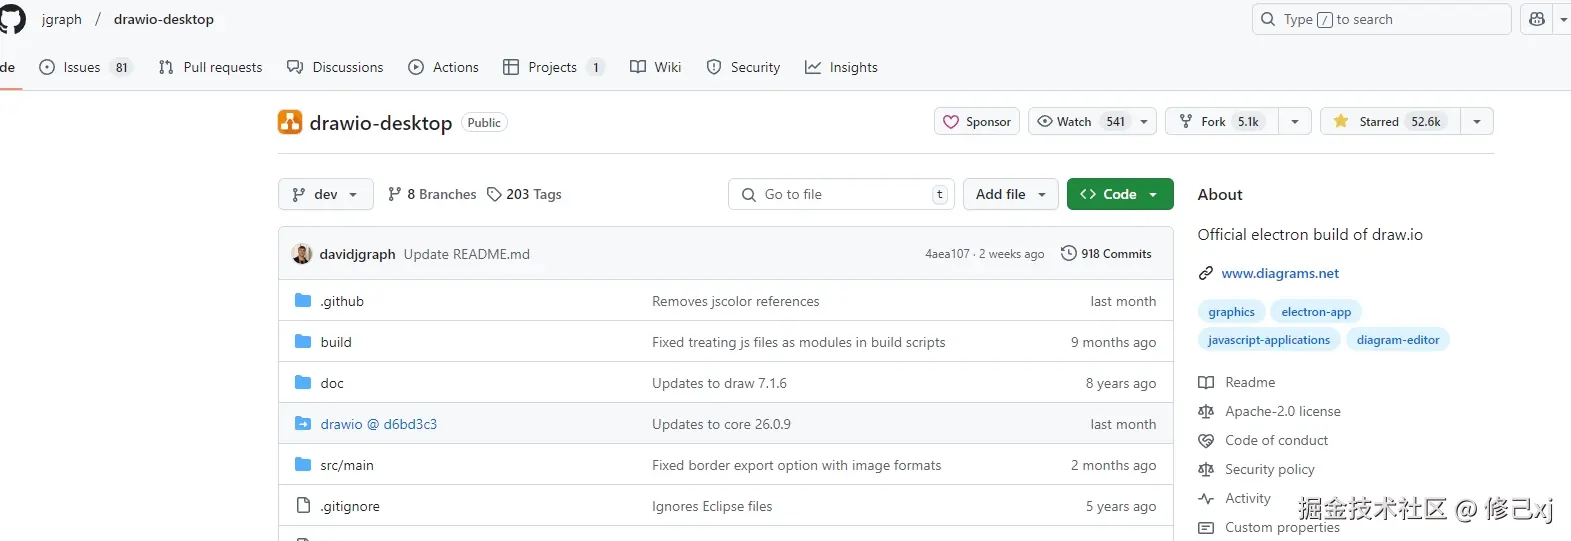1571x541 pixels.
Task: Open the .github folder
Action: [x=342, y=301]
